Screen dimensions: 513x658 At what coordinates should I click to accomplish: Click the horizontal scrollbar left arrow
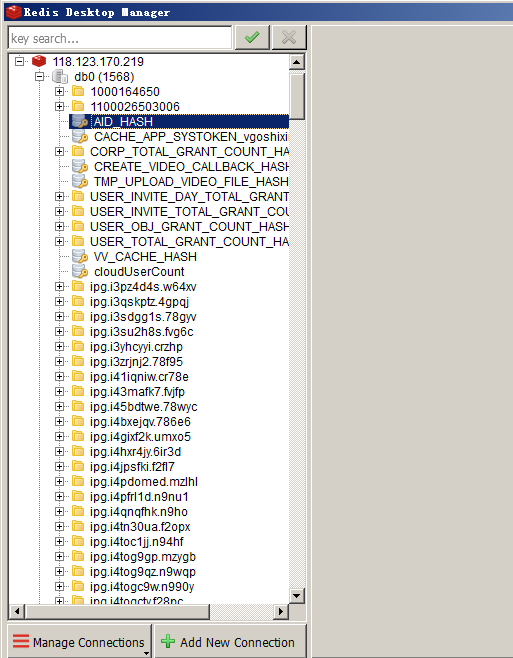pyautogui.click(x=16, y=611)
